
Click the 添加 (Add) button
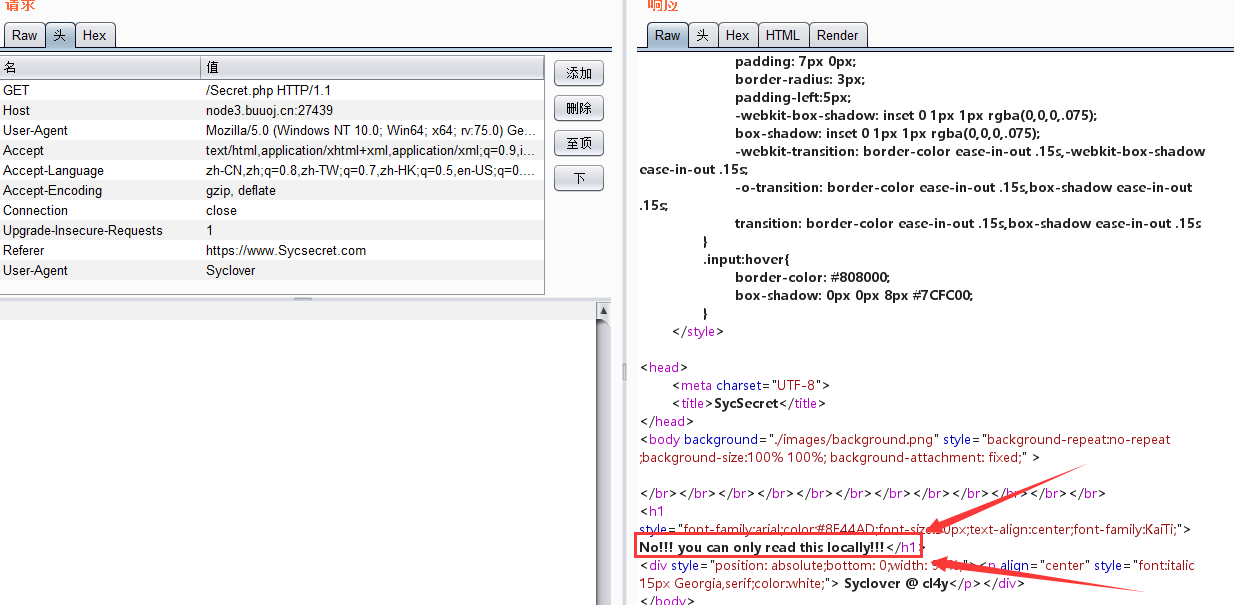579,73
